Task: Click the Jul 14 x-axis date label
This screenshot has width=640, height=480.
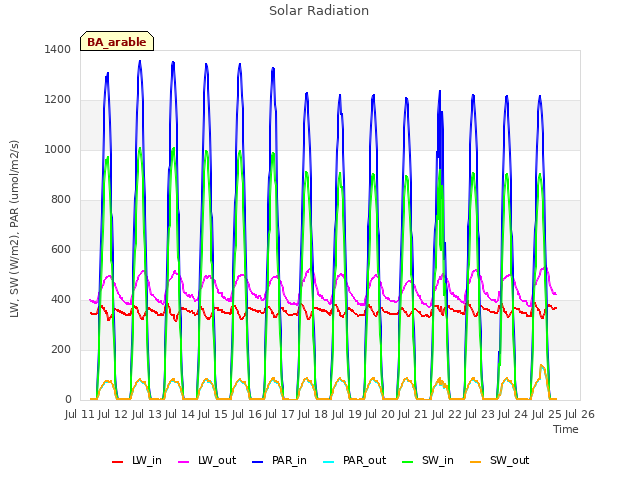Action: [180, 415]
